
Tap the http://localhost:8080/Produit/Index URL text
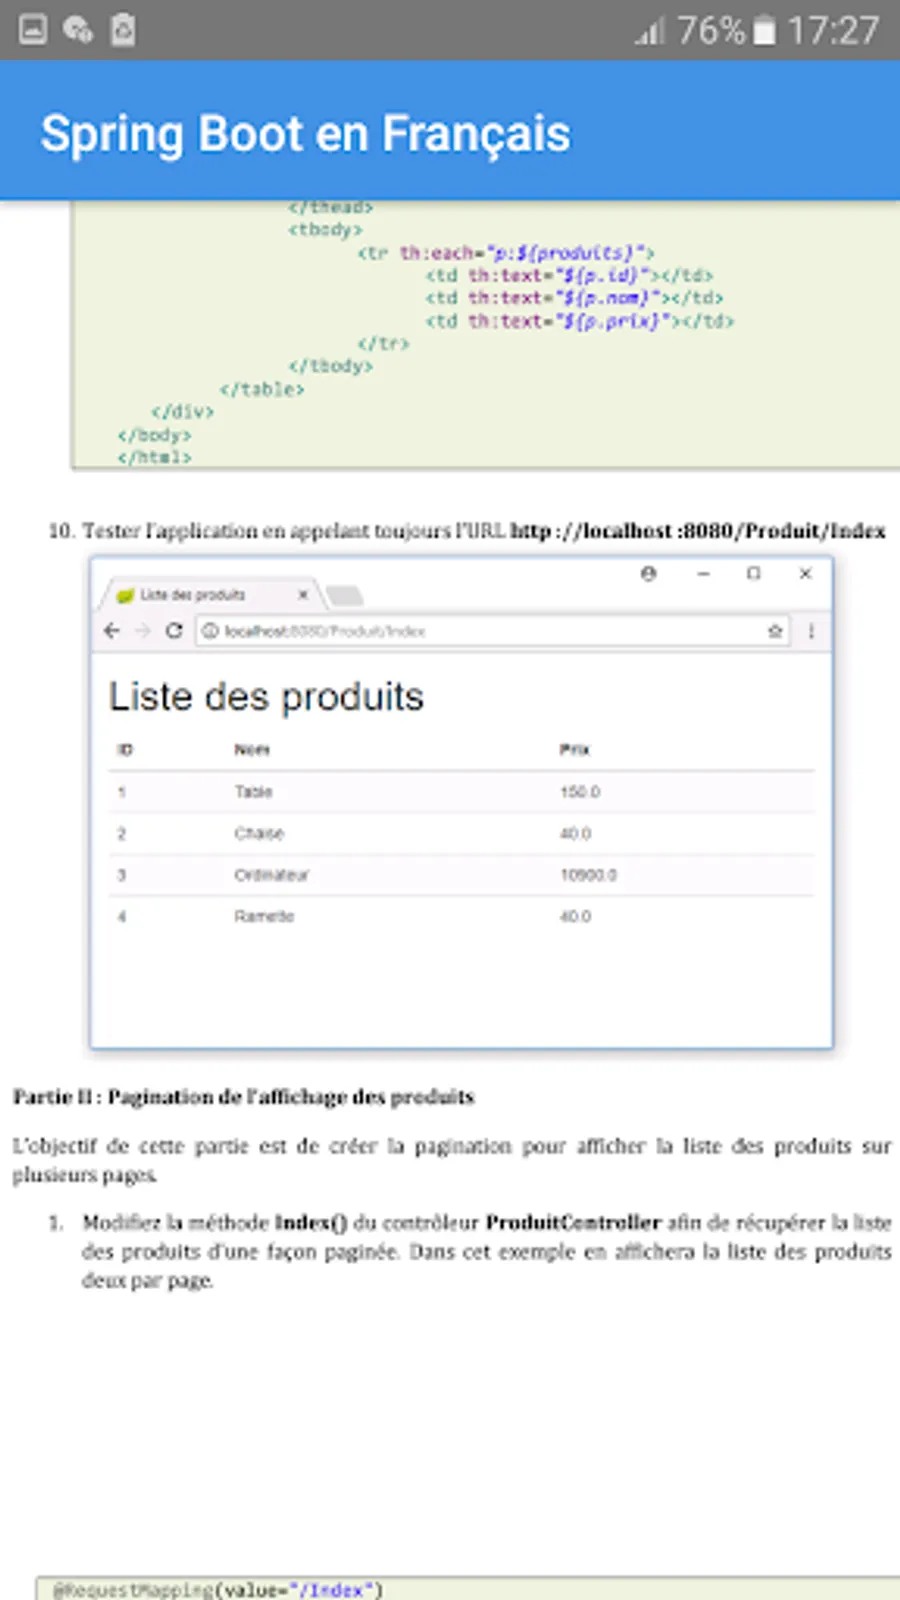click(698, 531)
